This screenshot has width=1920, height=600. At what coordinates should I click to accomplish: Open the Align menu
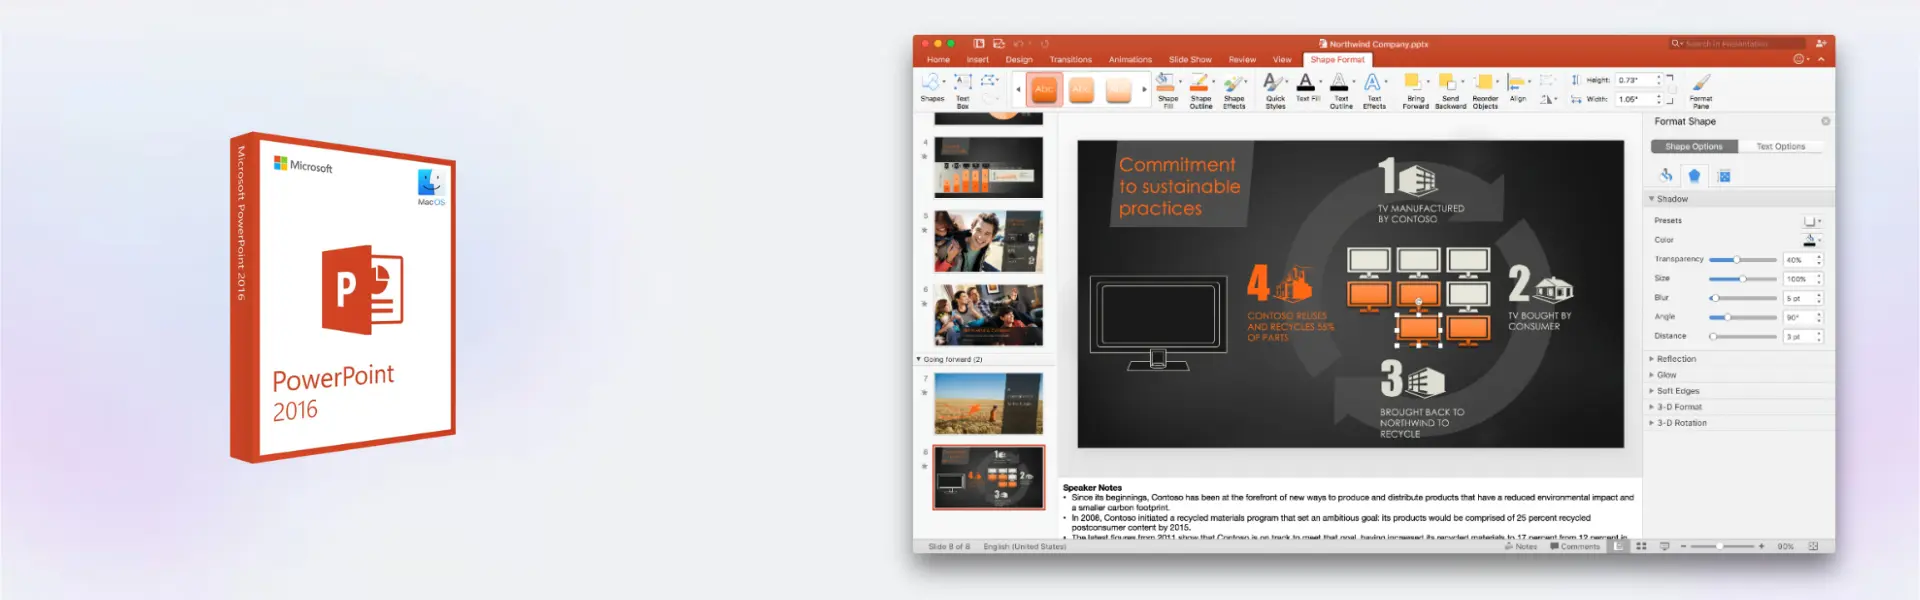(x=1518, y=88)
